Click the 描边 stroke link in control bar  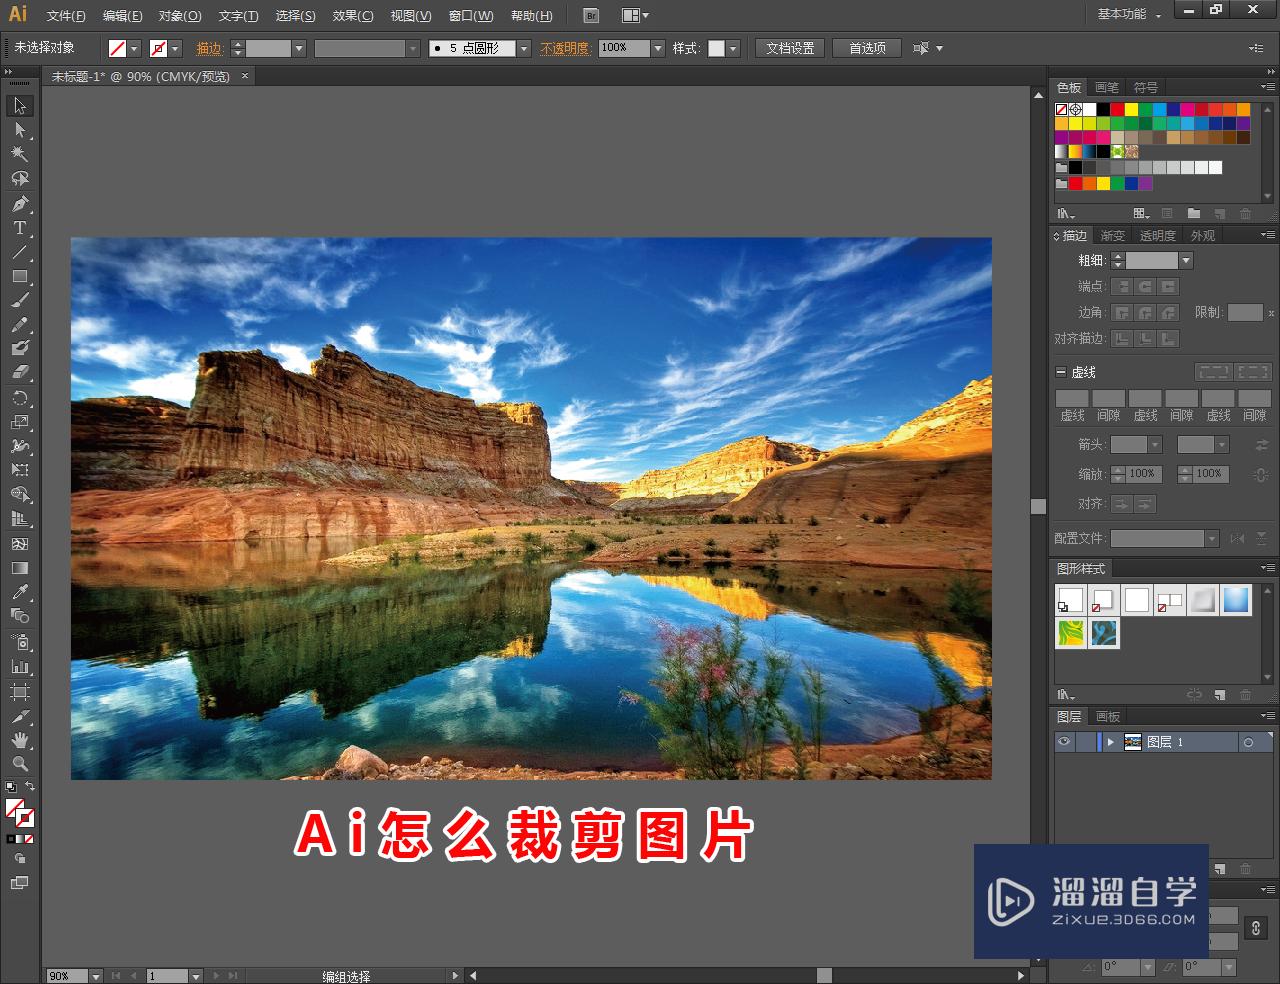tap(209, 48)
